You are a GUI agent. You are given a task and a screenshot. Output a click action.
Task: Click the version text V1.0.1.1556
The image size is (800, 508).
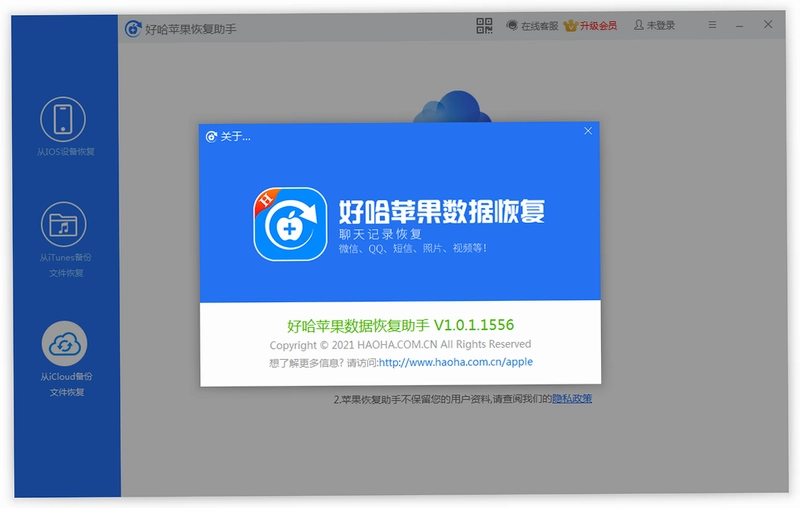tap(474, 325)
